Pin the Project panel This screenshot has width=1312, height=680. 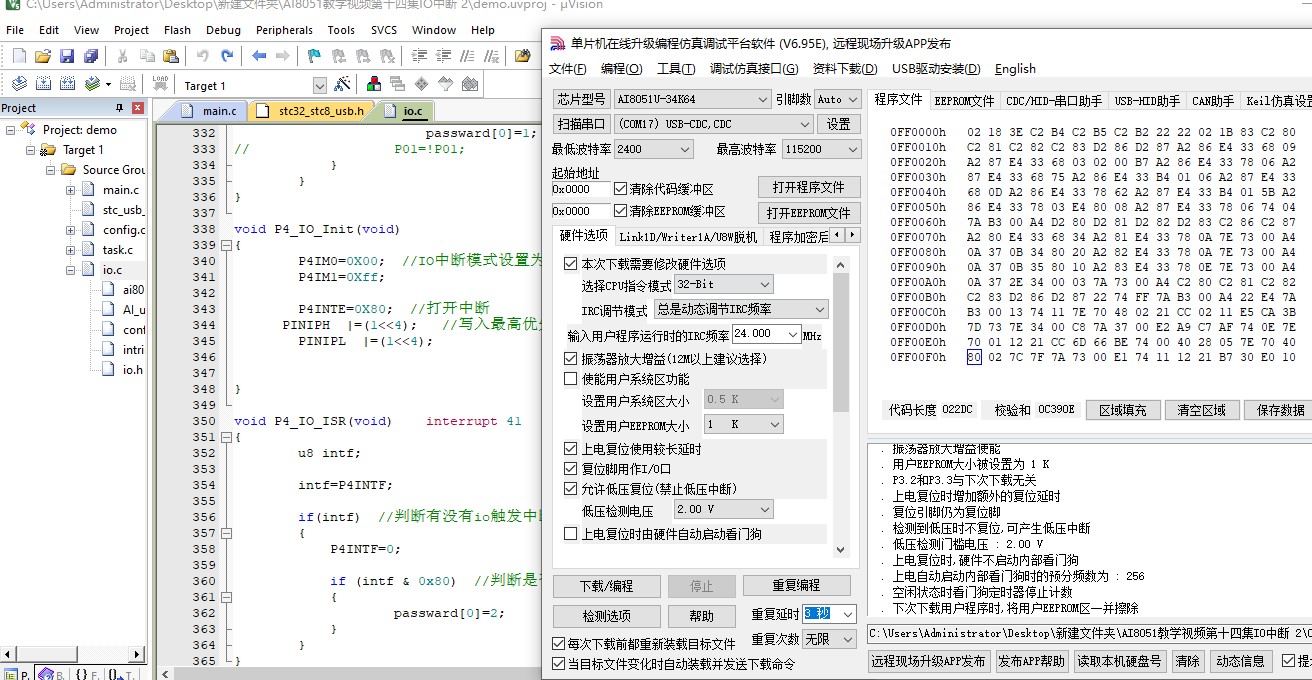120,108
